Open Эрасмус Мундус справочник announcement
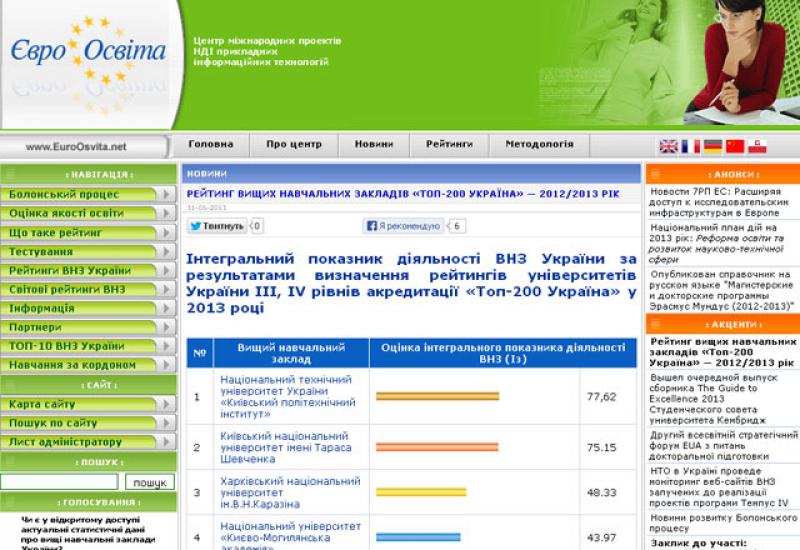 (721, 290)
